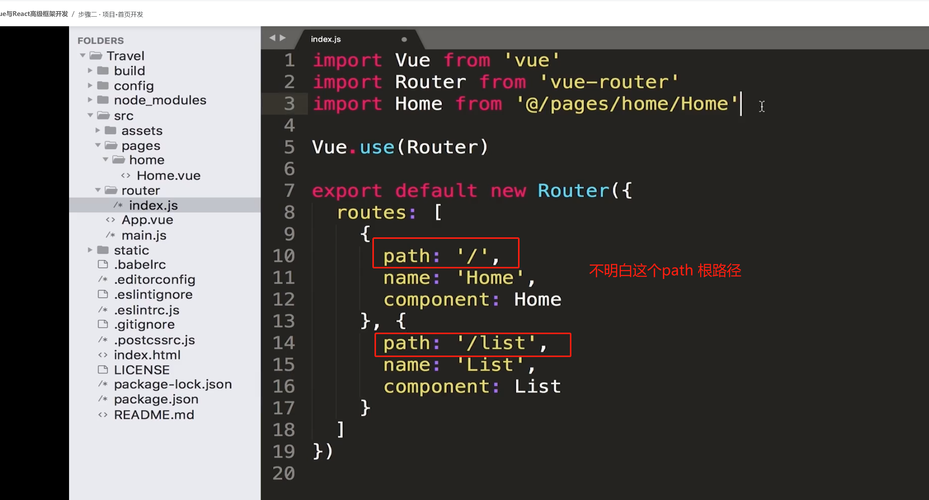Click the Home.vue file type icon
The image size is (929, 500).
tap(126, 175)
